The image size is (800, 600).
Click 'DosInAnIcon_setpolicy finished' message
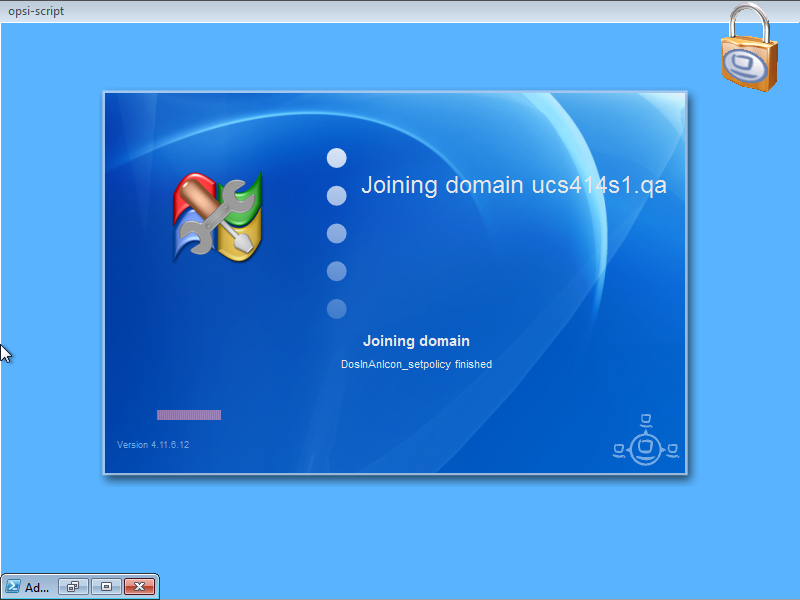click(x=416, y=364)
